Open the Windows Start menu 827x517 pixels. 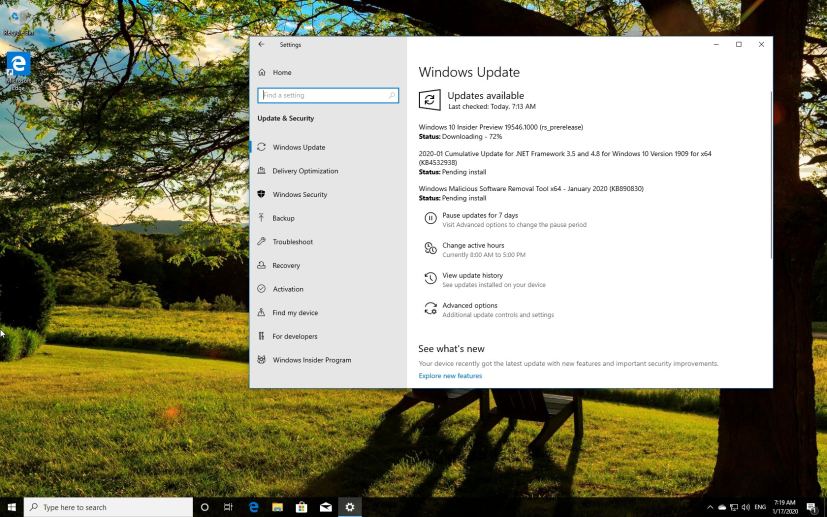(x=12, y=507)
